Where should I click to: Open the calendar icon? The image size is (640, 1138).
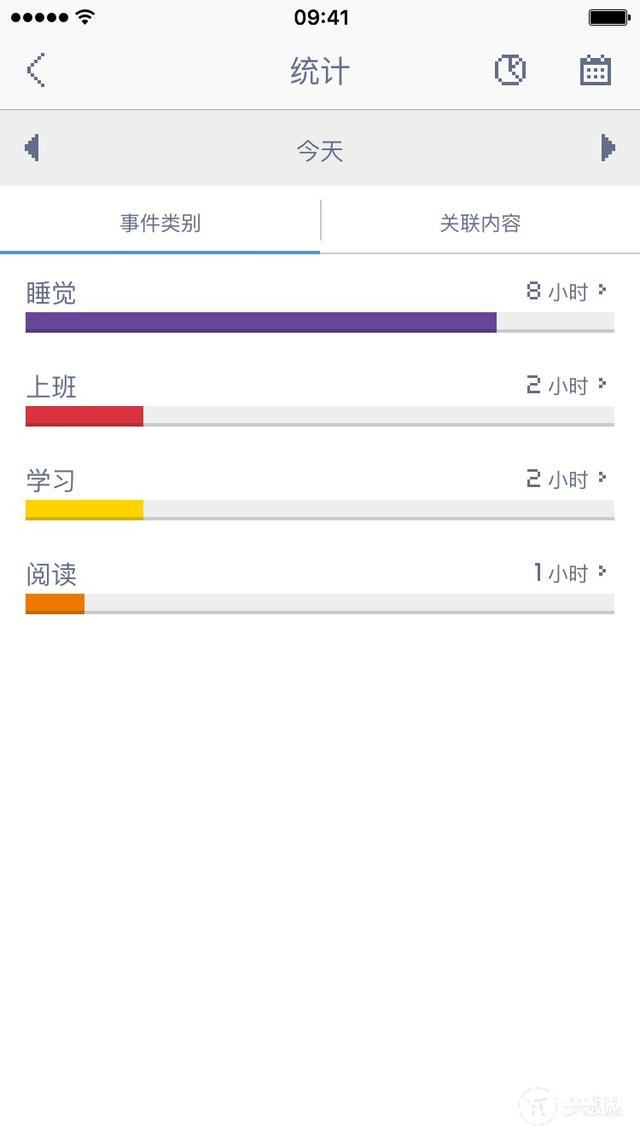(x=596, y=70)
